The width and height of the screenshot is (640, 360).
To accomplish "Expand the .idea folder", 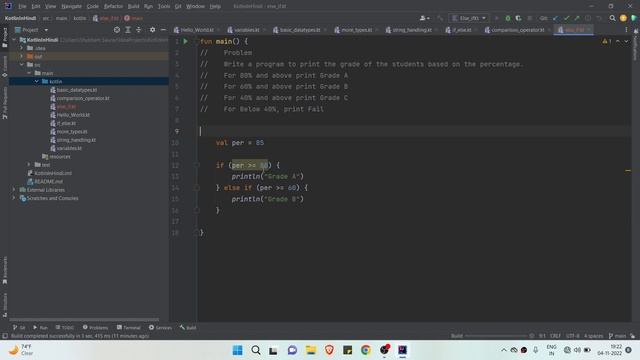I will (22, 48).
